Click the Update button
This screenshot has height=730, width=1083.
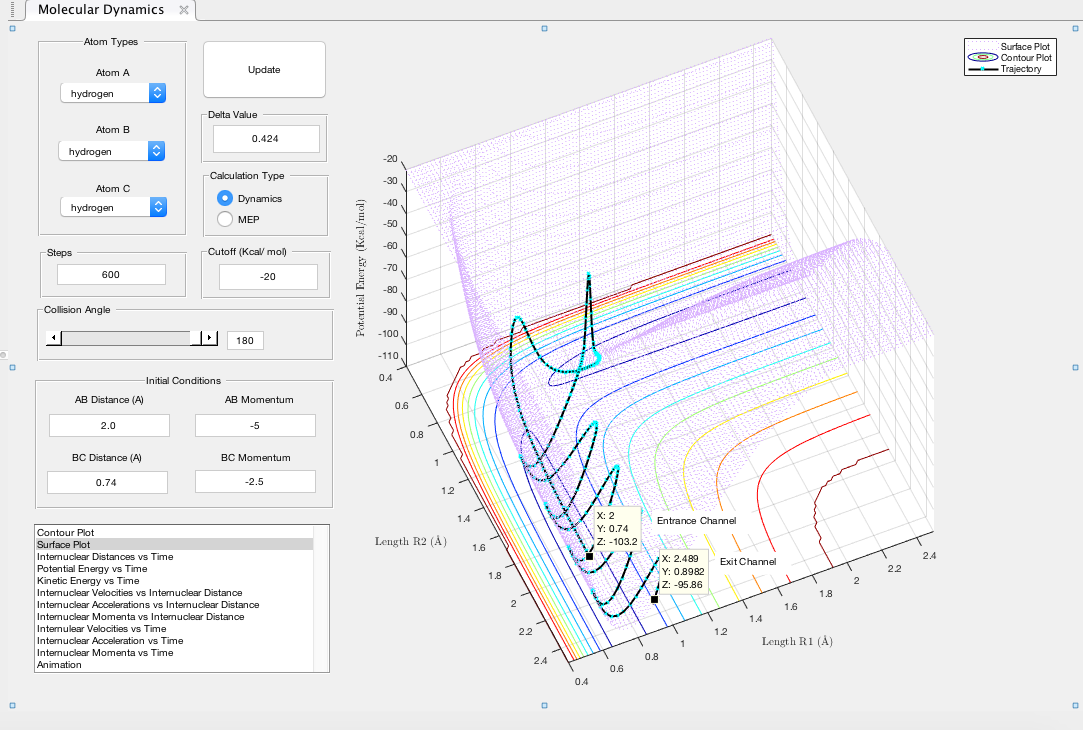264,70
